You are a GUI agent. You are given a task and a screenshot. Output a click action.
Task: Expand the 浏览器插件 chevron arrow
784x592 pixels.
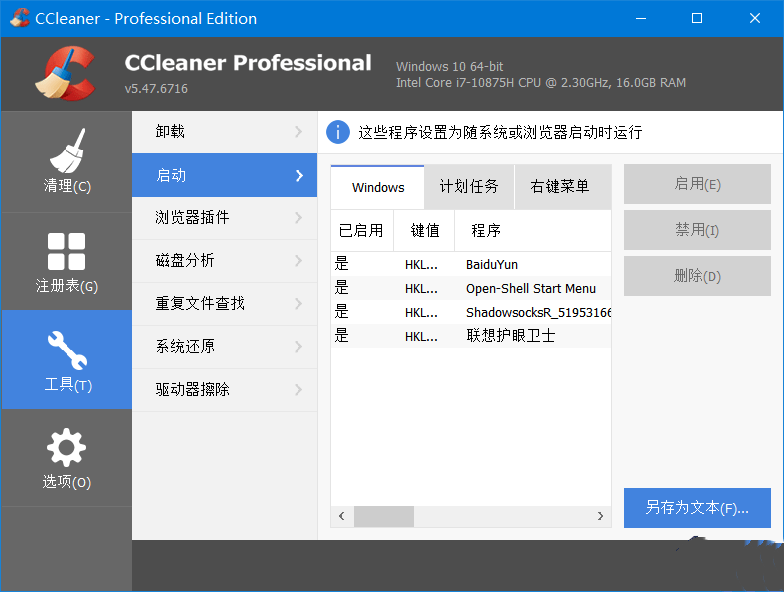click(298, 218)
